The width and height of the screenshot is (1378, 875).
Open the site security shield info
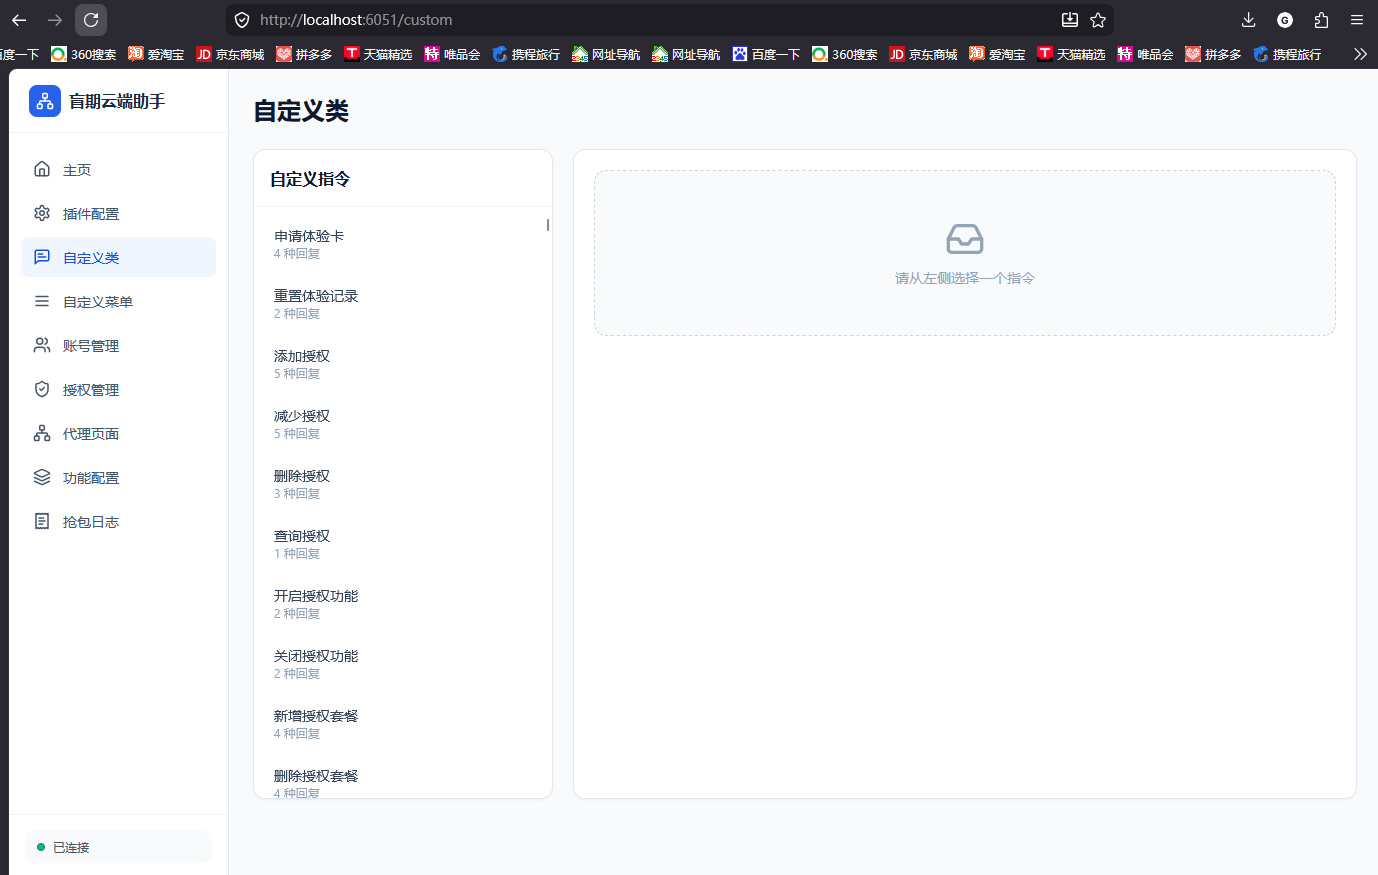242,20
